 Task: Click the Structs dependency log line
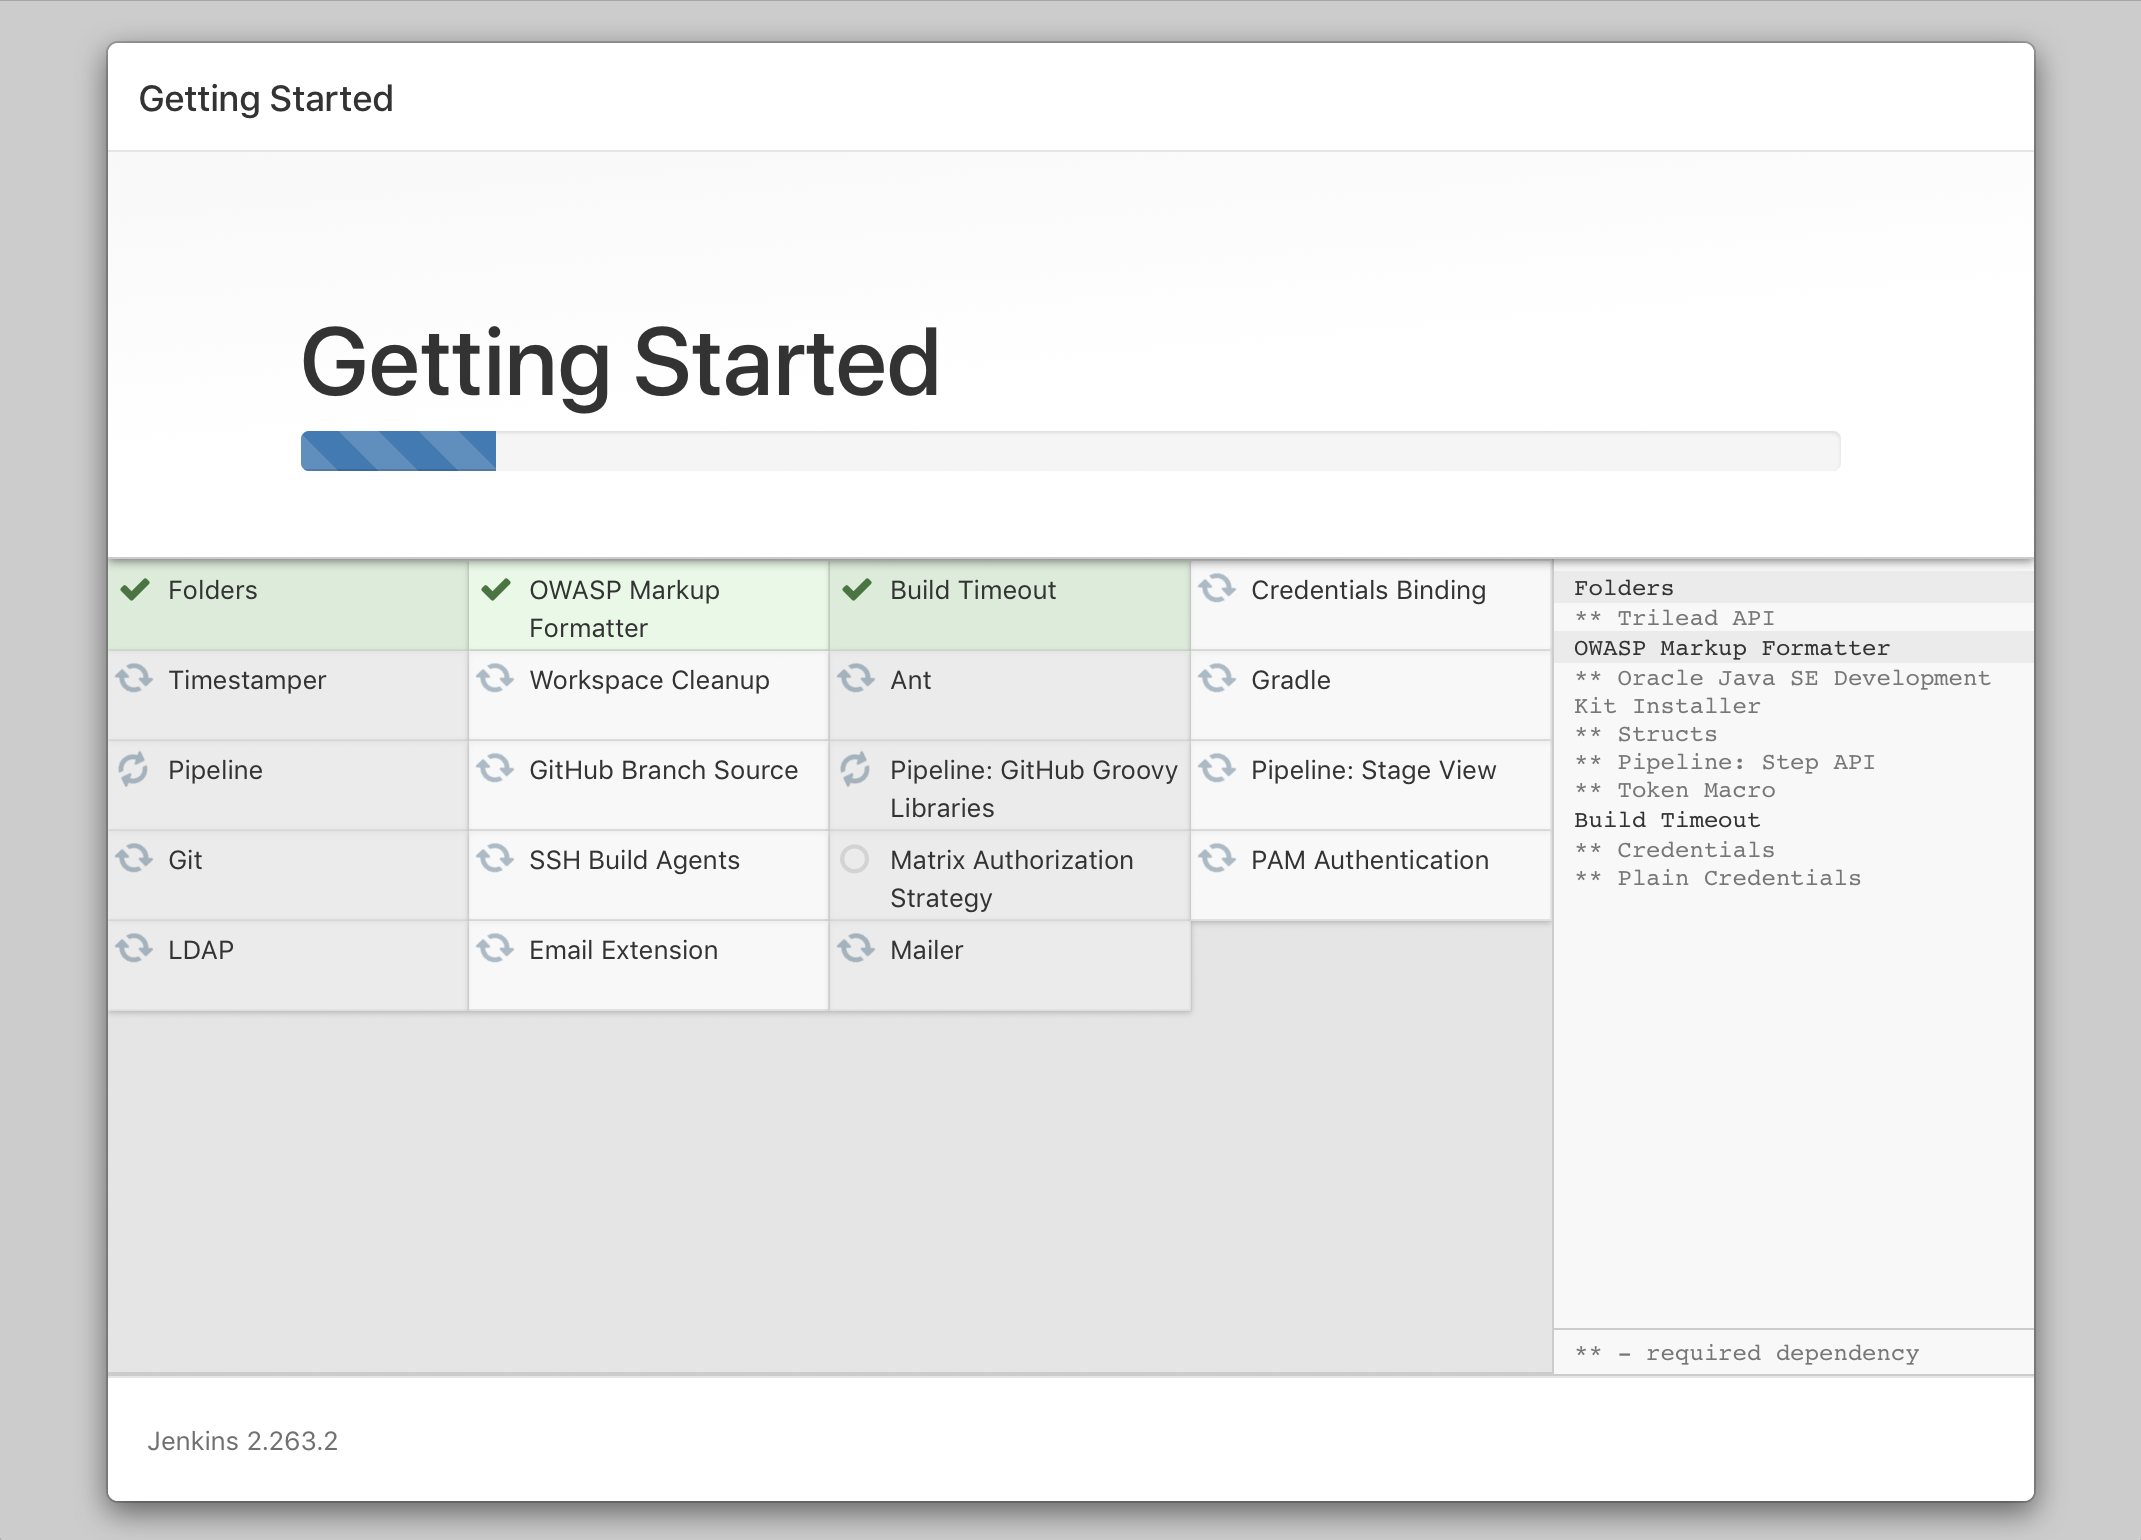[x=1645, y=734]
